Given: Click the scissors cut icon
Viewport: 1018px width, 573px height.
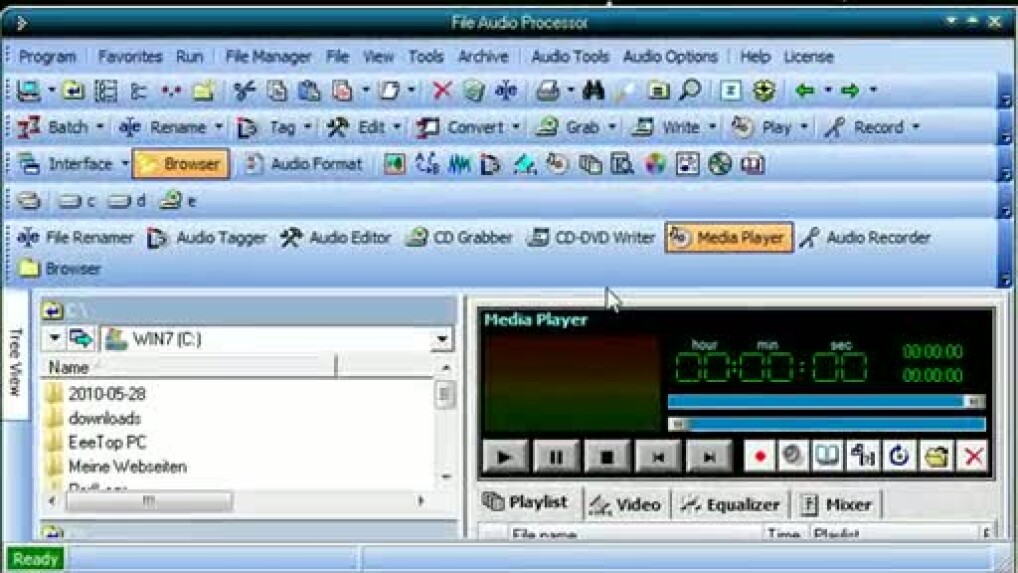Looking at the screenshot, I should [x=244, y=91].
